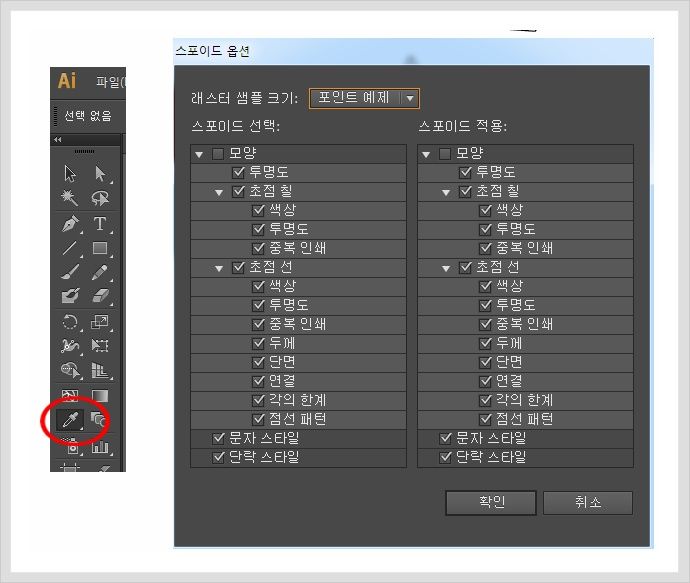Uncheck 두께 under 스포이드 선택
Image resolution: width=690 pixels, height=583 pixels.
pyautogui.click(x=258, y=343)
